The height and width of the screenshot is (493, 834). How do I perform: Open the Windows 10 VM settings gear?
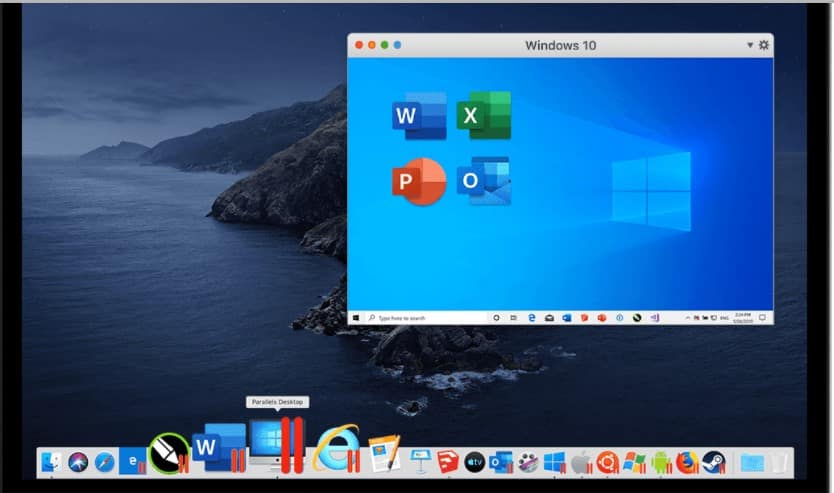click(x=764, y=45)
